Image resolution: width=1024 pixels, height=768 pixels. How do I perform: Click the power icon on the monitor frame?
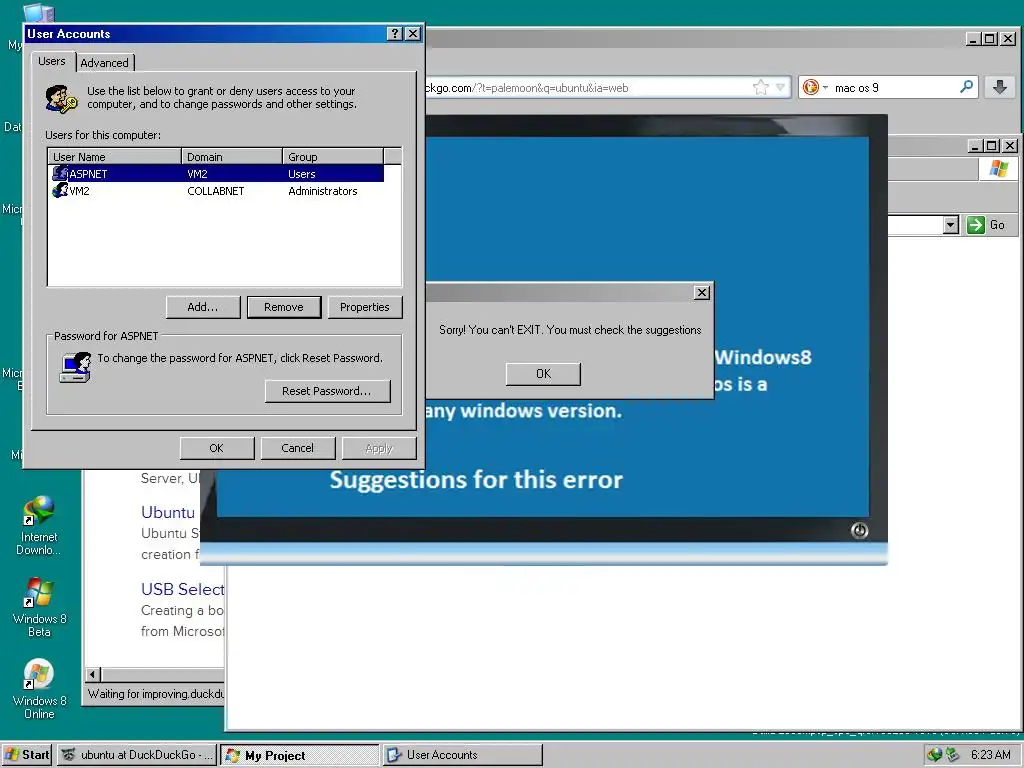pyautogui.click(x=859, y=530)
